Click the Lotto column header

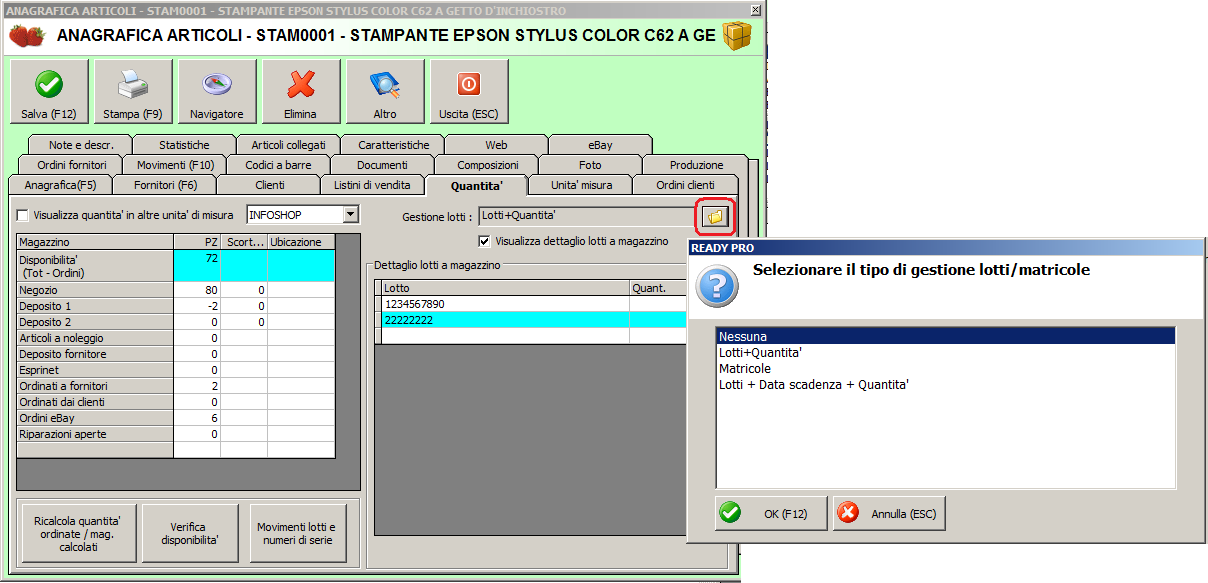point(506,288)
